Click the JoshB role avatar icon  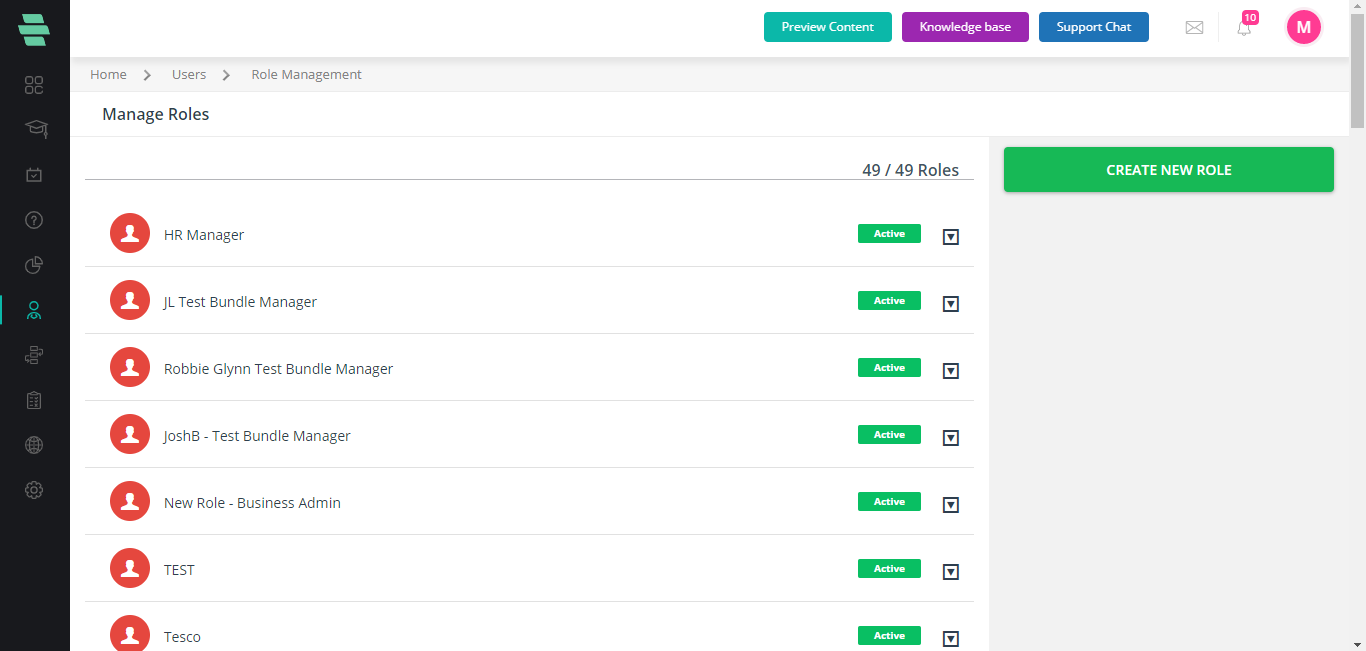coord(130,434)
